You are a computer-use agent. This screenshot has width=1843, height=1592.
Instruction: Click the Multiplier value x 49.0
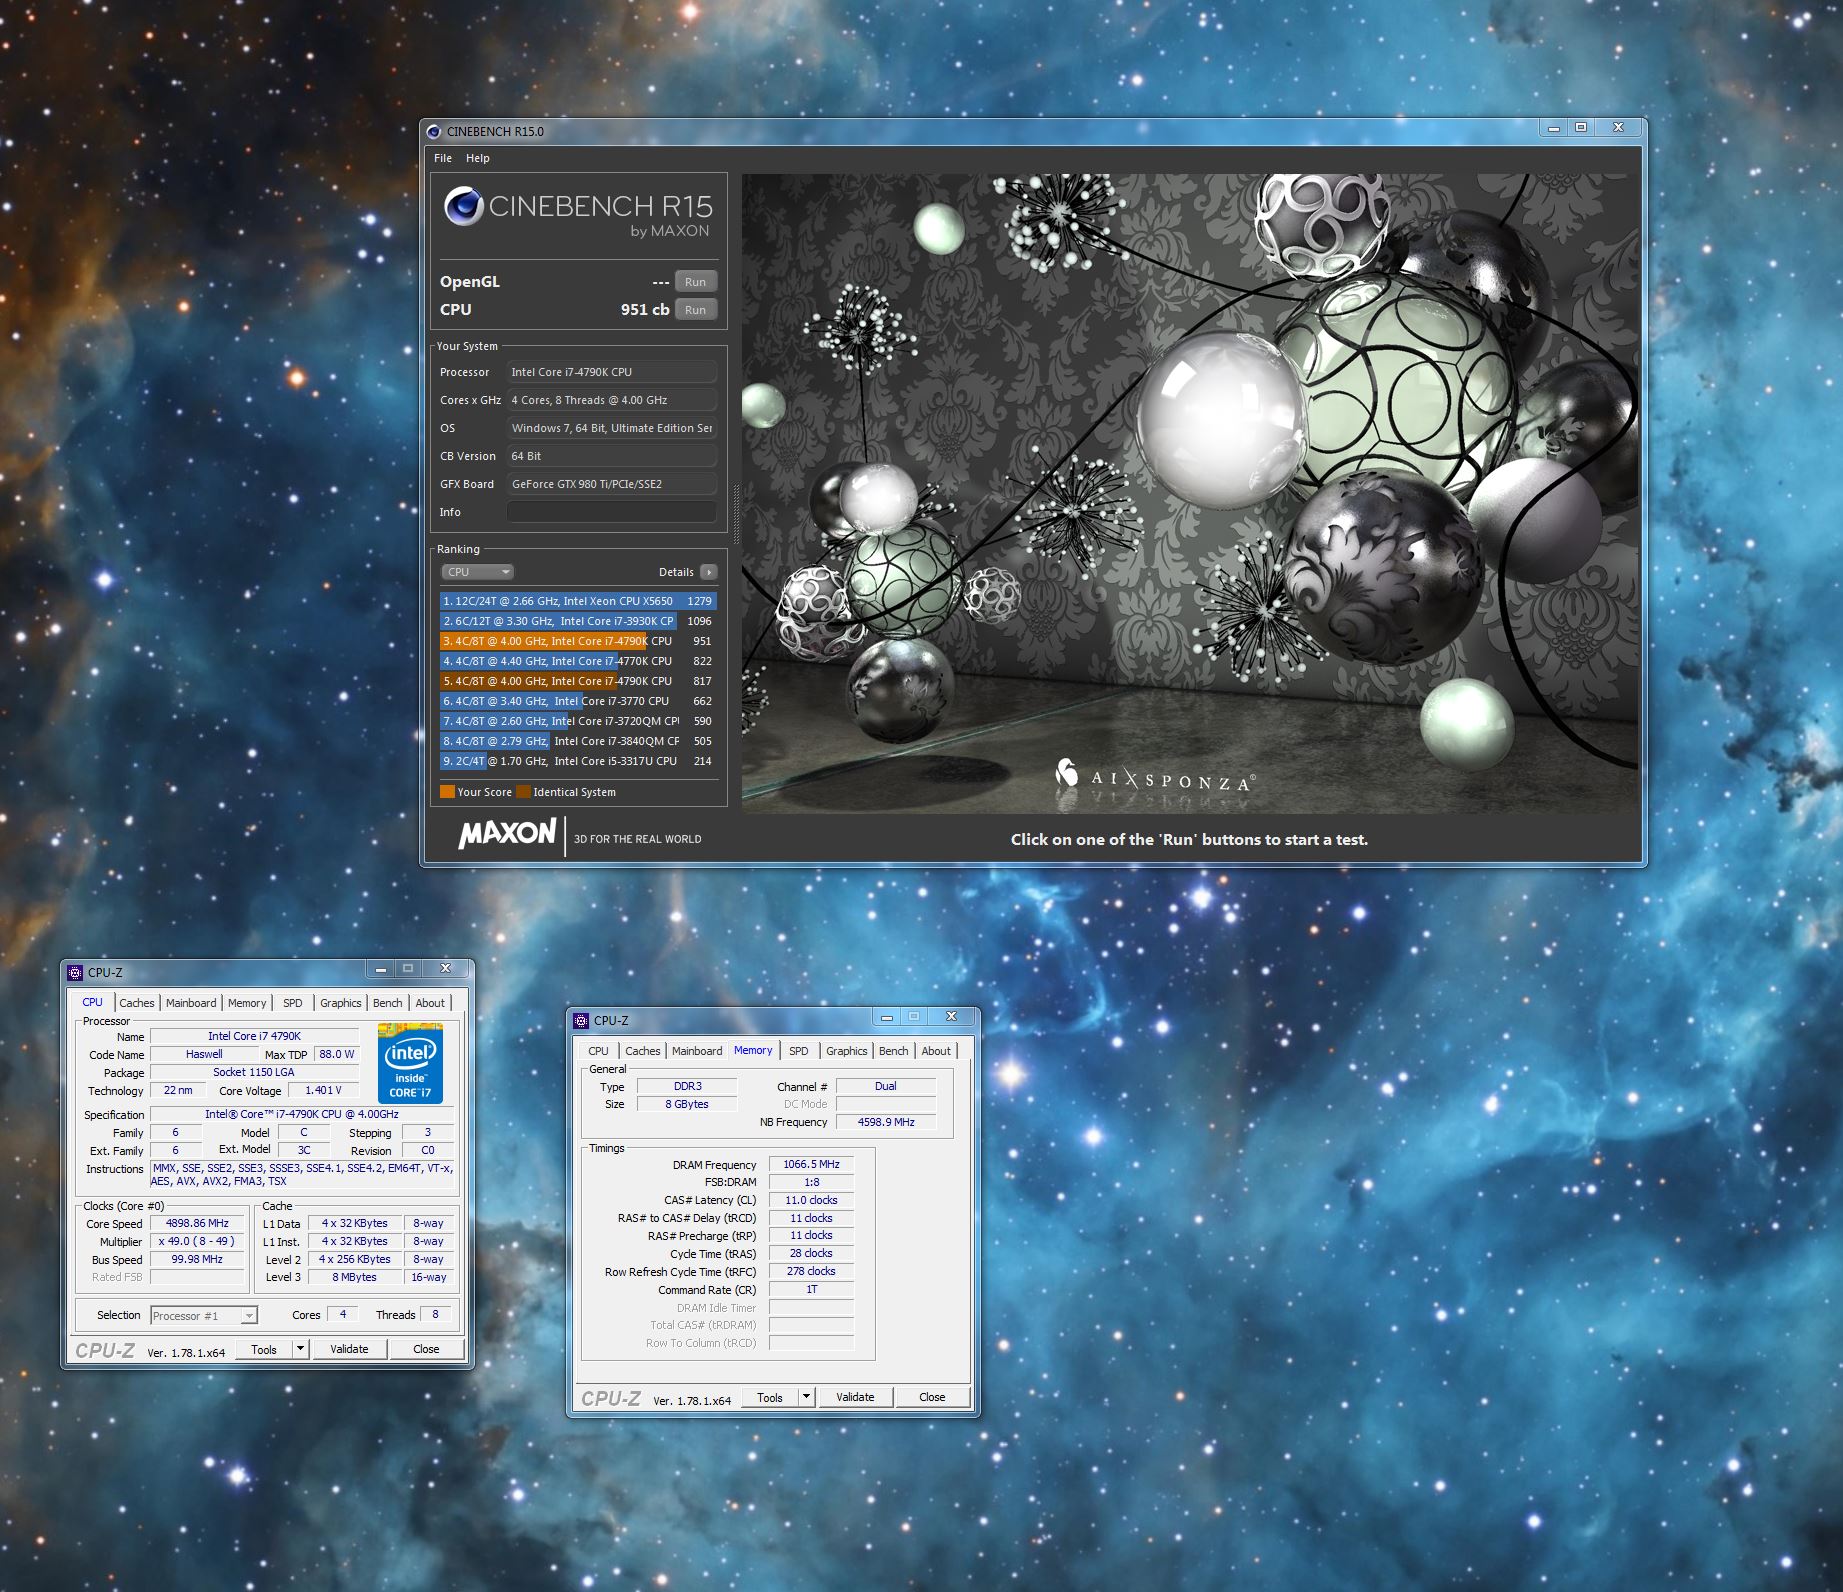tap(197, 1241)
